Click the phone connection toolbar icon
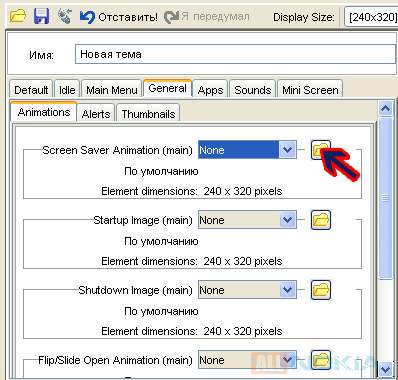398x380 pixels. [x=64, y=16]
